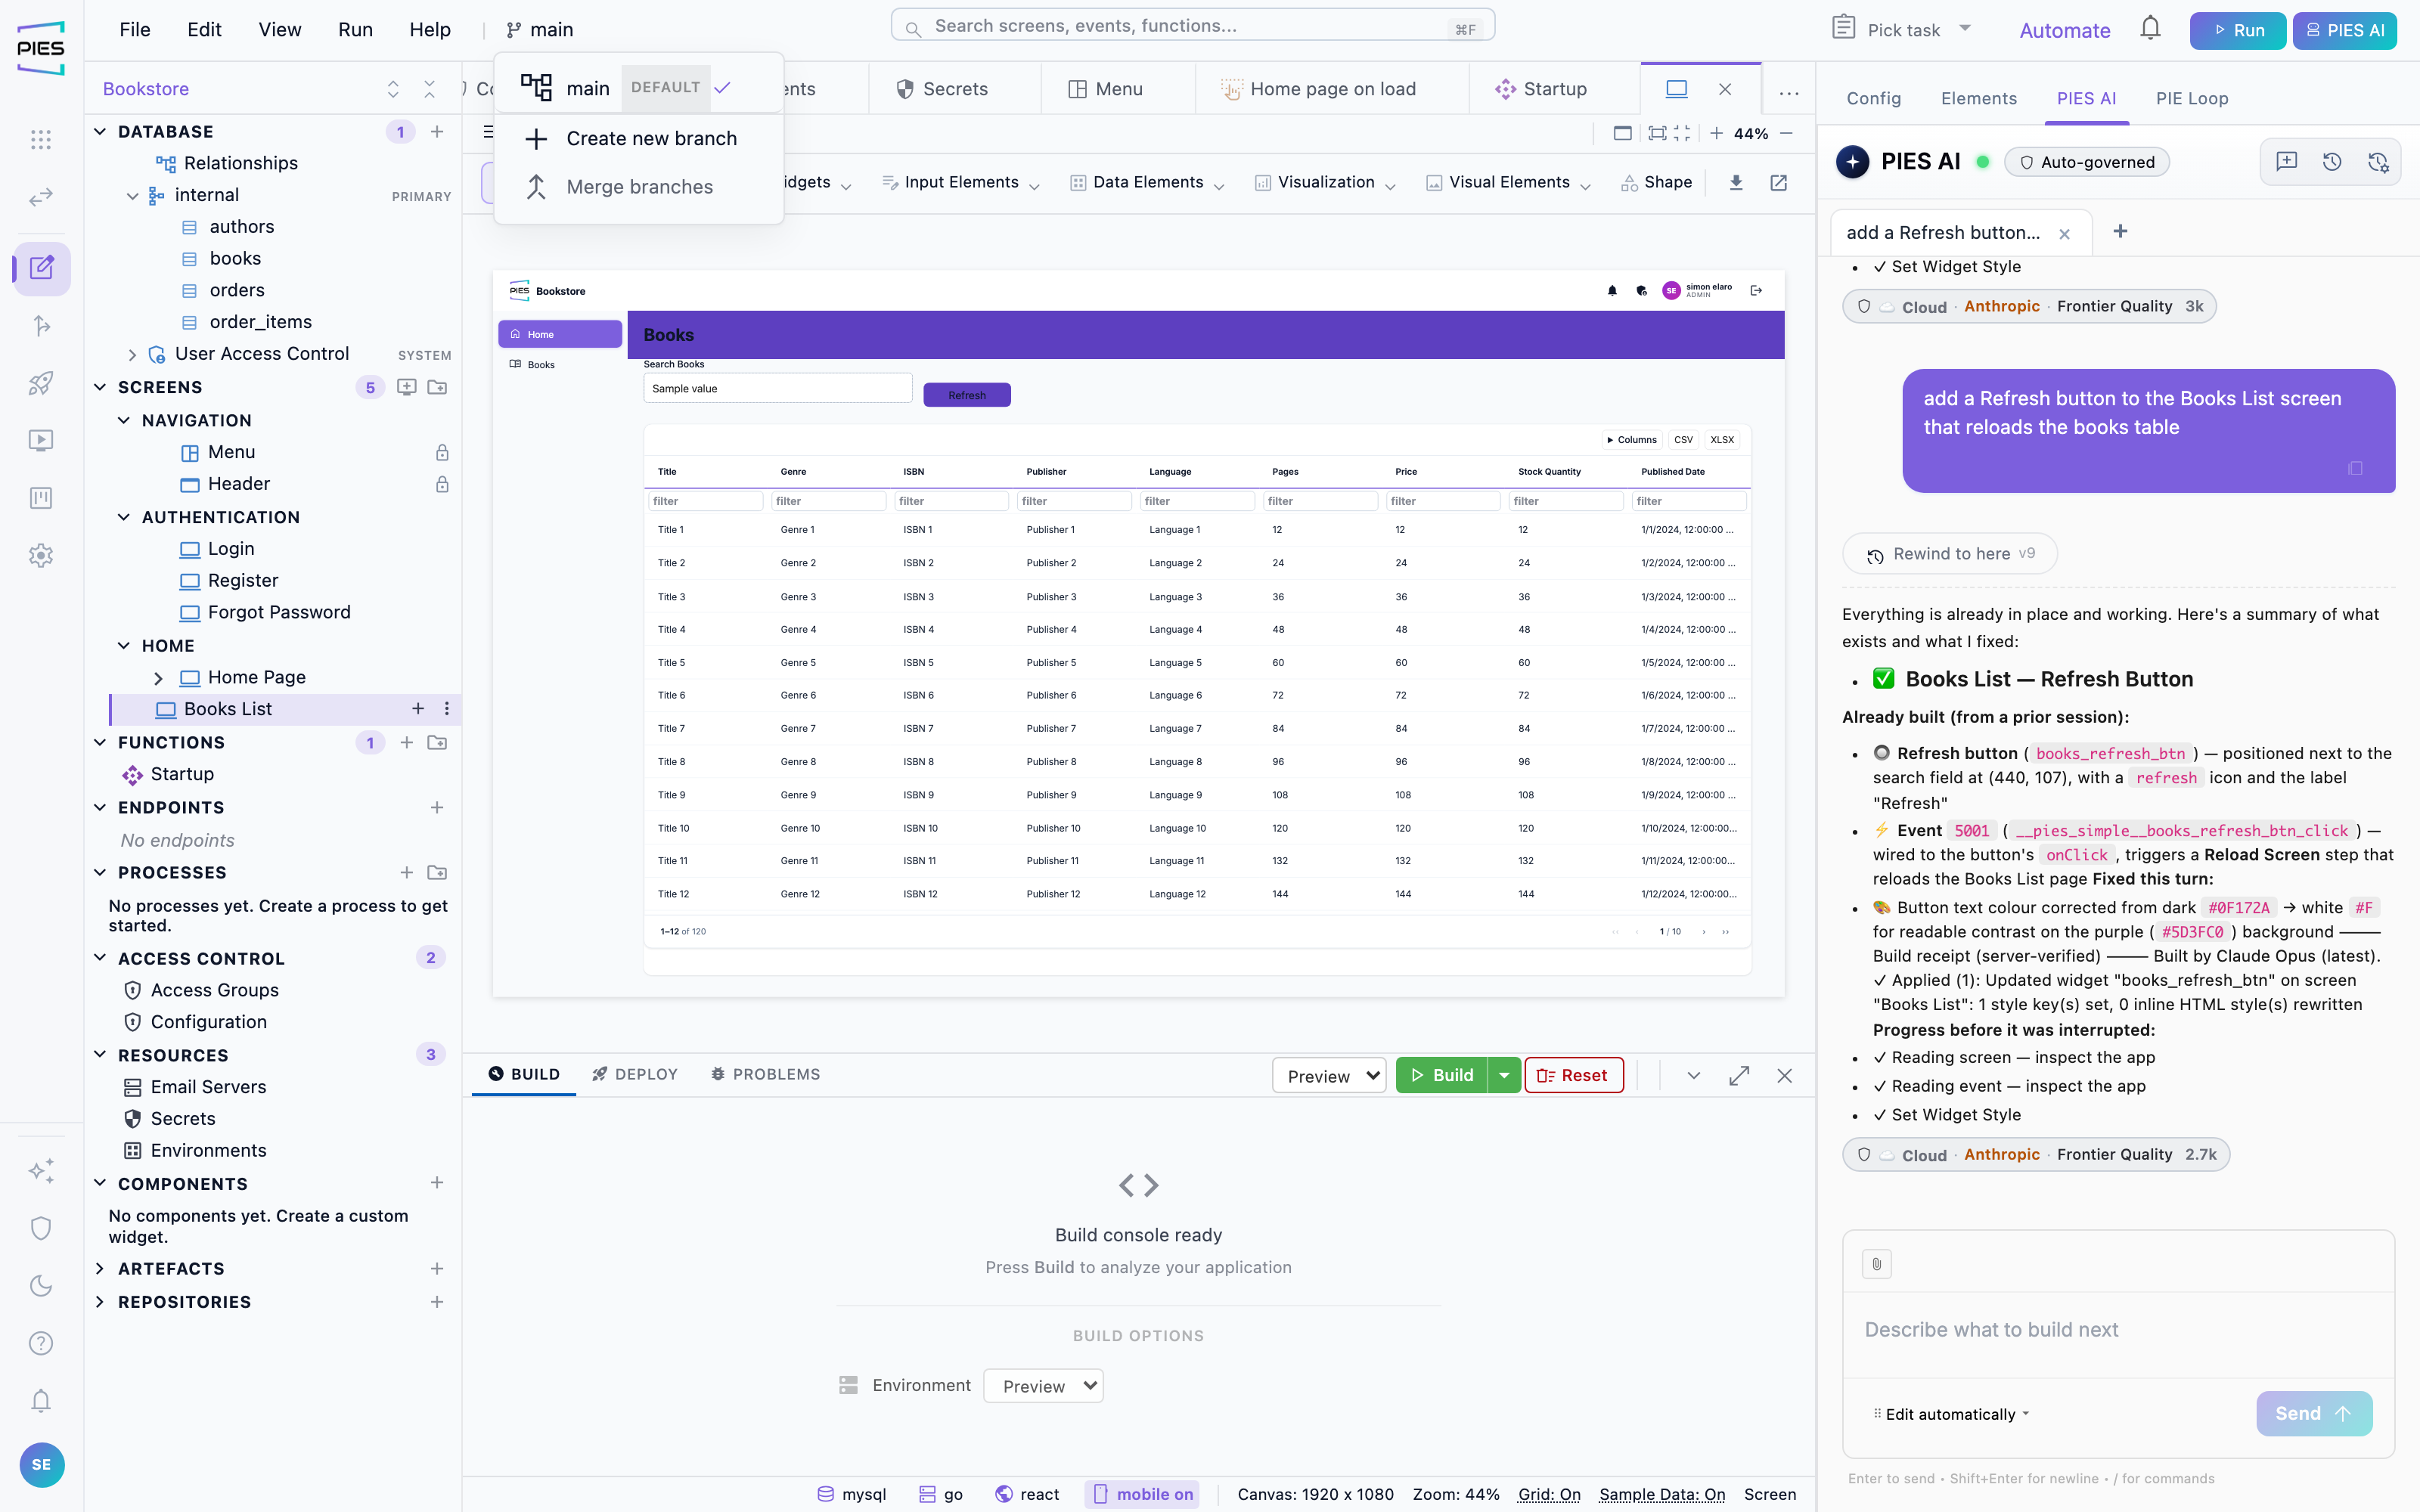The image size is (2420, 1512).
Task: Open the Environment Preview dropdown
Action: [x=1043, y=1386]
